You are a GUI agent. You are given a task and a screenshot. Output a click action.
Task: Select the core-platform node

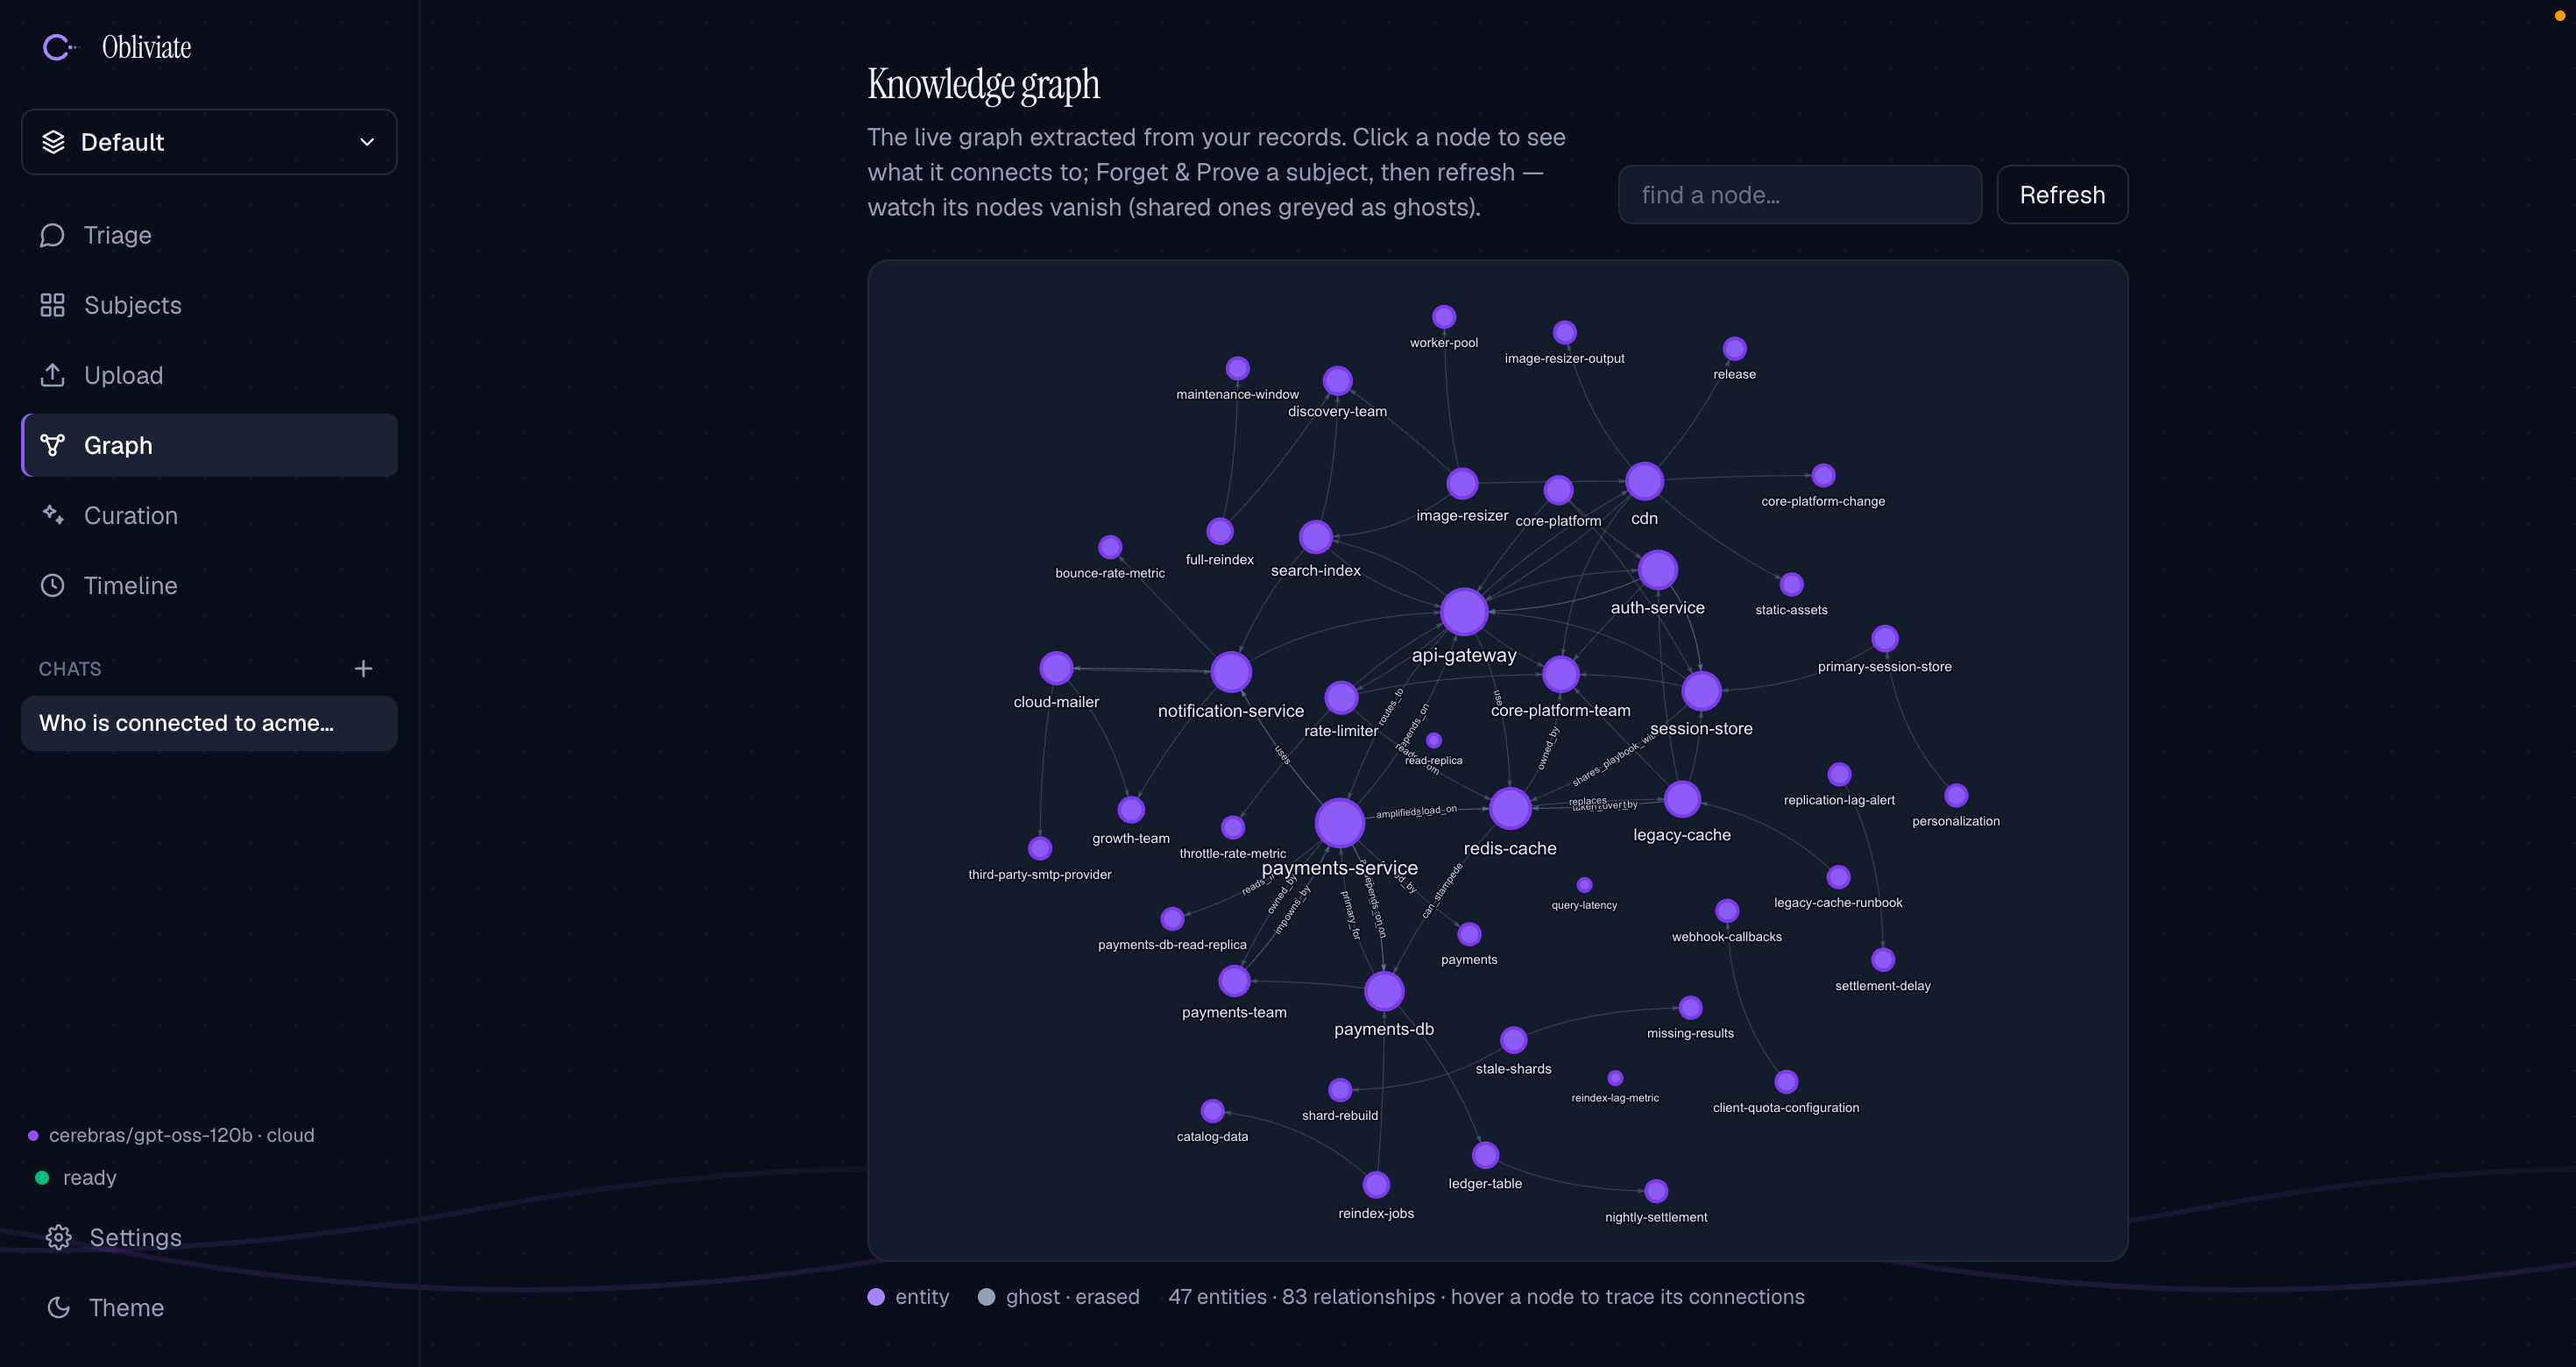1558,490
